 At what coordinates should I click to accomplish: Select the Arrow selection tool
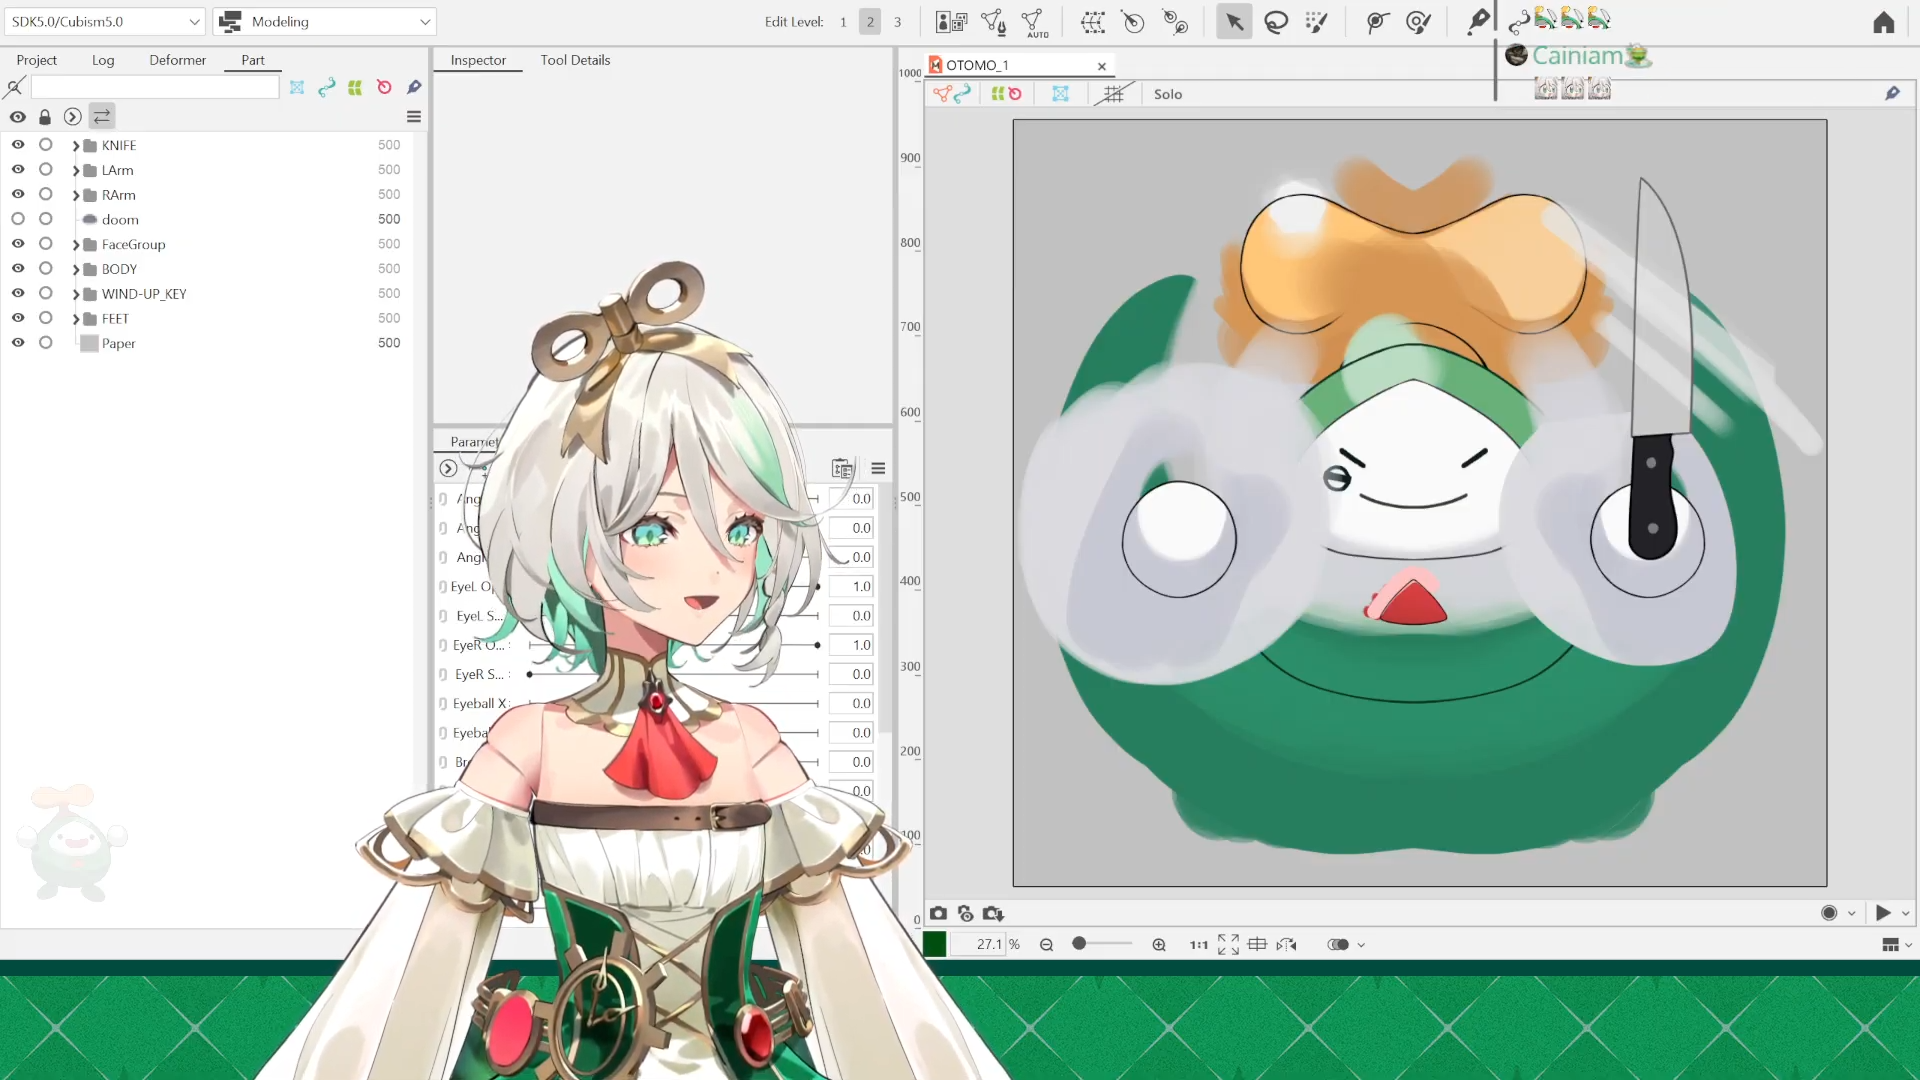(x=1234, y=22)
